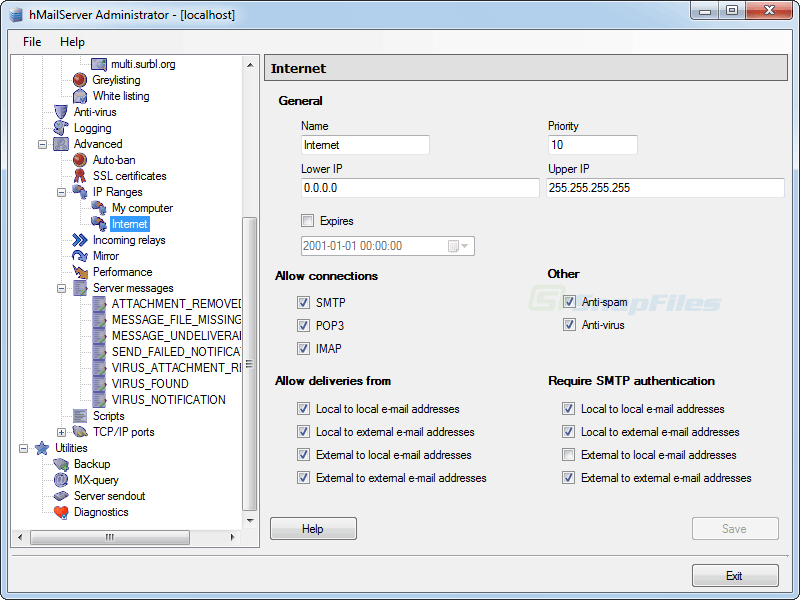Click the multi.surbl.org icon in tree
The width and height of the screenshot is (800, 600).
[99, 64]
